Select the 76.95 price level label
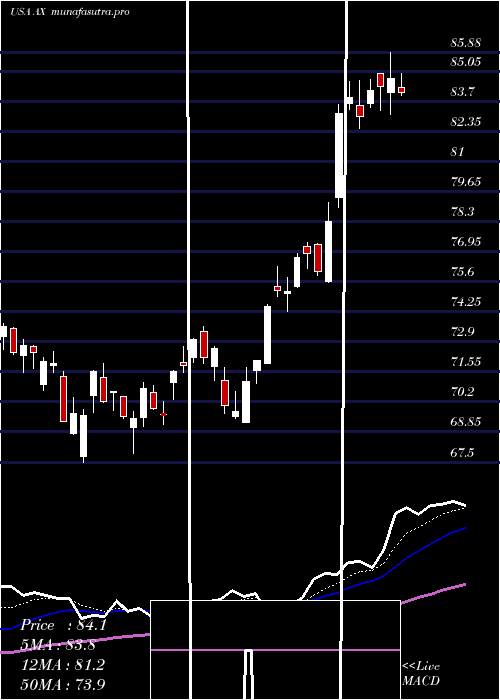Viewport: 500px width, 700px height. click(x=466, y=242)
